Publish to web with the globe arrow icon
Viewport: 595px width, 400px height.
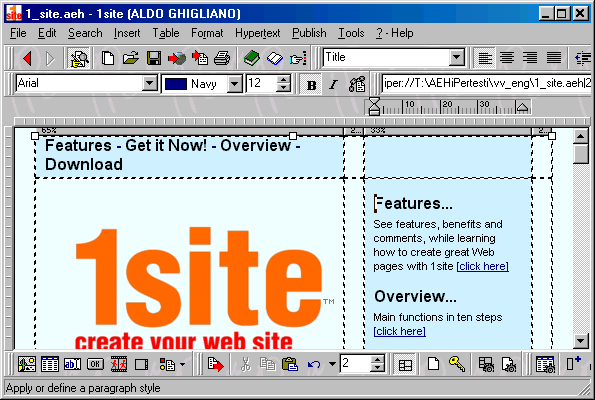[177, 58]
